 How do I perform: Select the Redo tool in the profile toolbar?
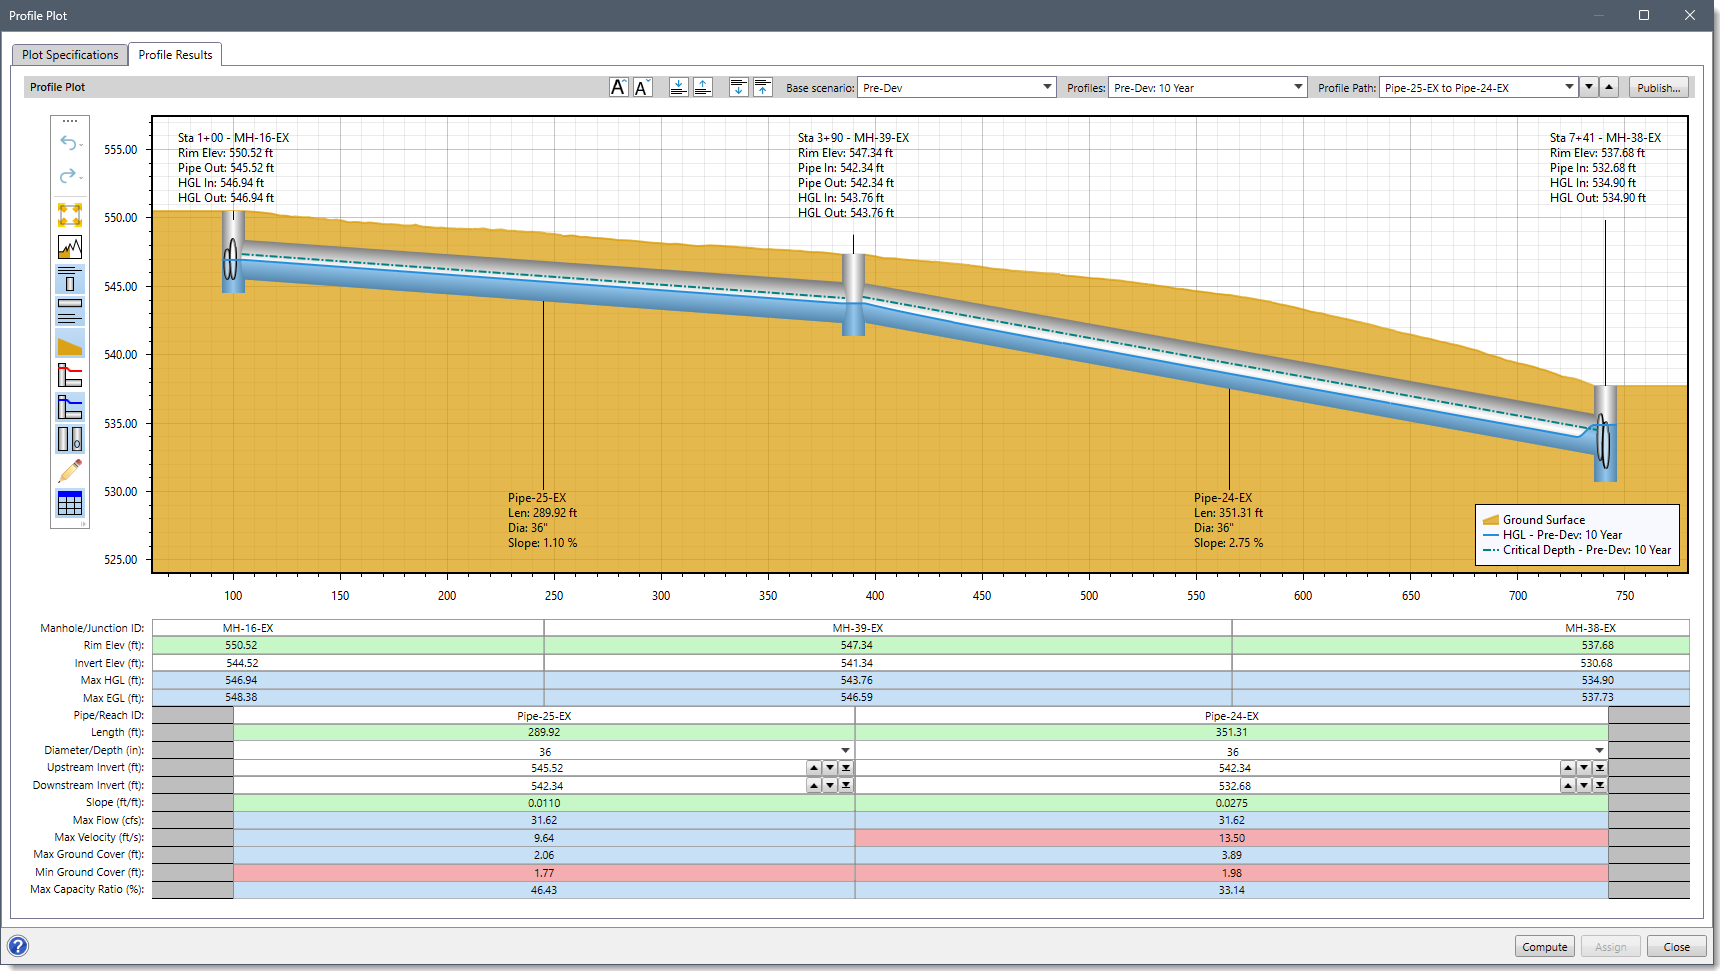point(70,176)
